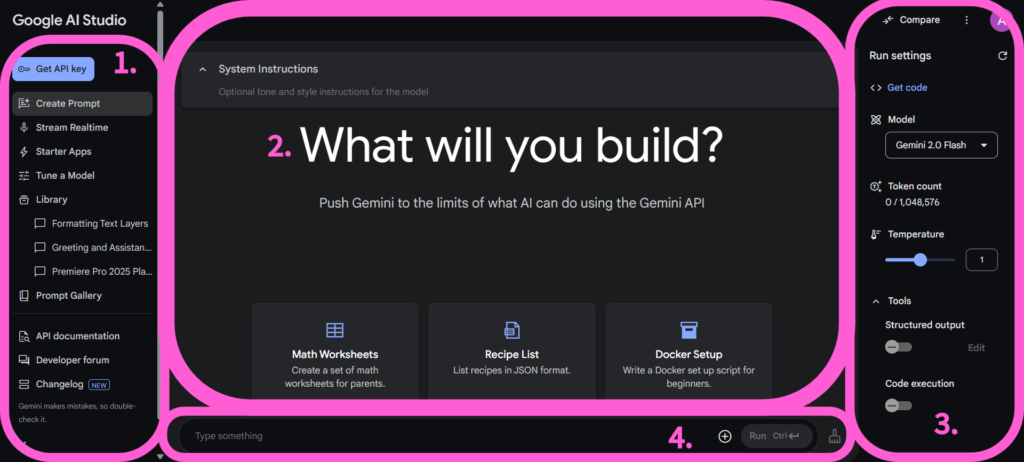The width and height of the screenshot is (1024, 462).
Task: Click the Prompt Gallery book icon
Action: coord(24,295)
